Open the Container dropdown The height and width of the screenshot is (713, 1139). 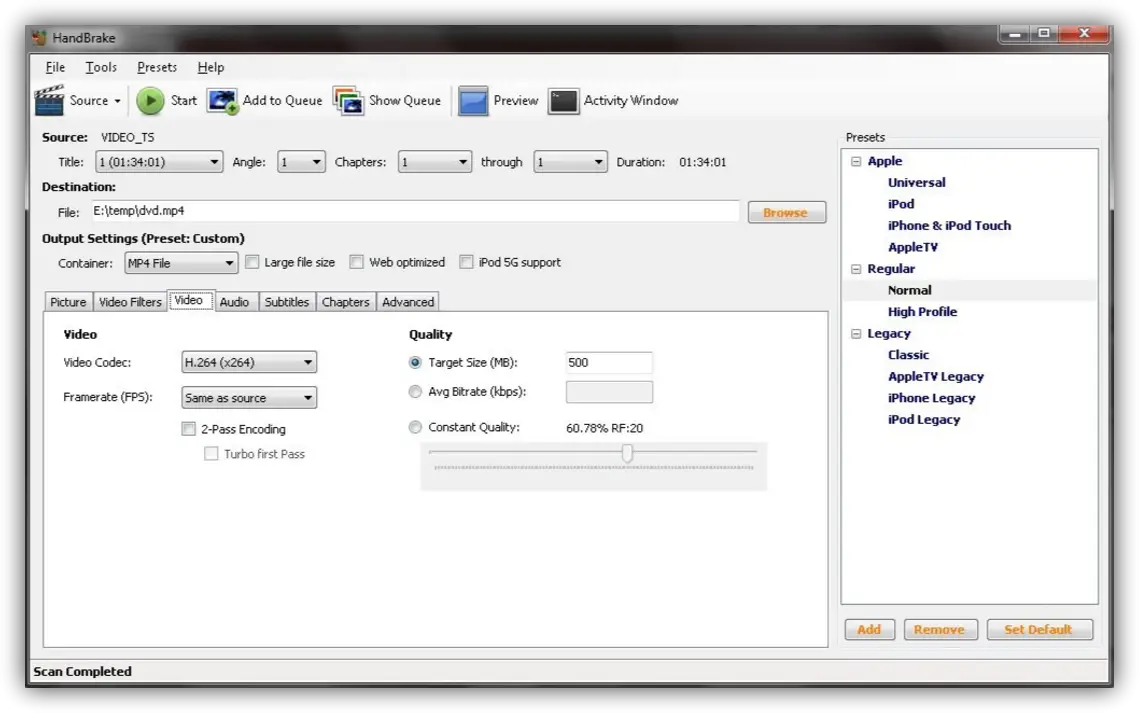[x=181, y=263]
